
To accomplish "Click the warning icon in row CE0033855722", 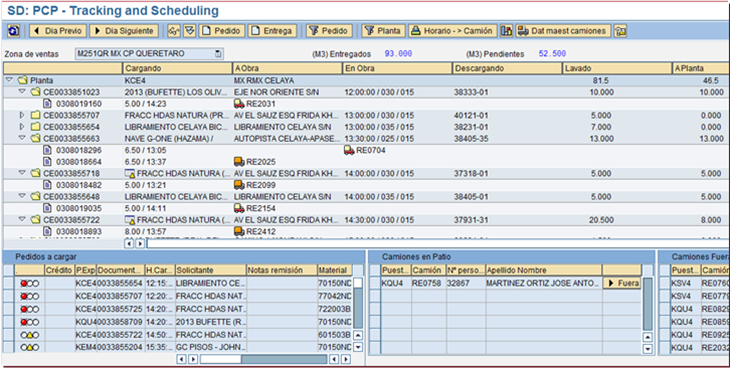I will tap(130, 220).
